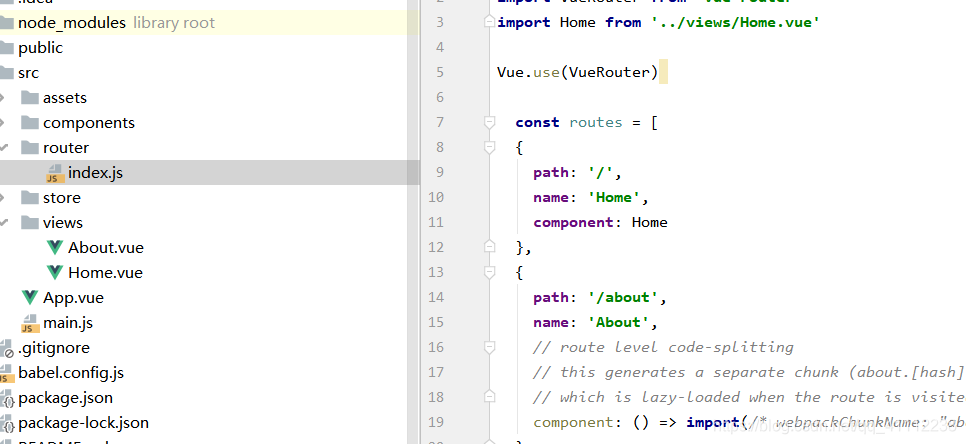
Task: Click component: Home on line 11
Action: (x=601, y=222)
